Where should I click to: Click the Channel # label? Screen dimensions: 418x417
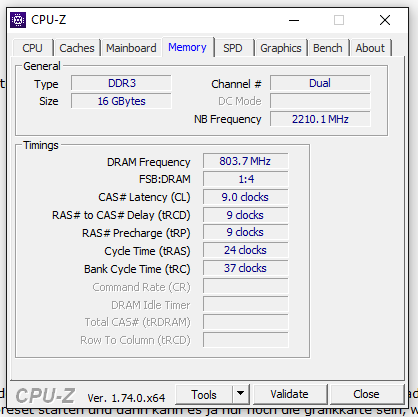coord(236,84)
